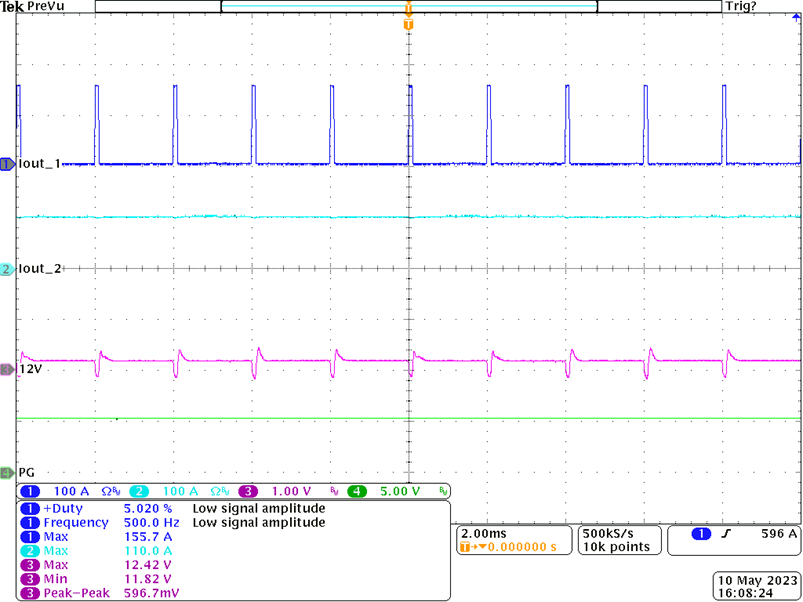Click the 12V channel label
Viewport: 803px width, 602px height.
(30, 369)
